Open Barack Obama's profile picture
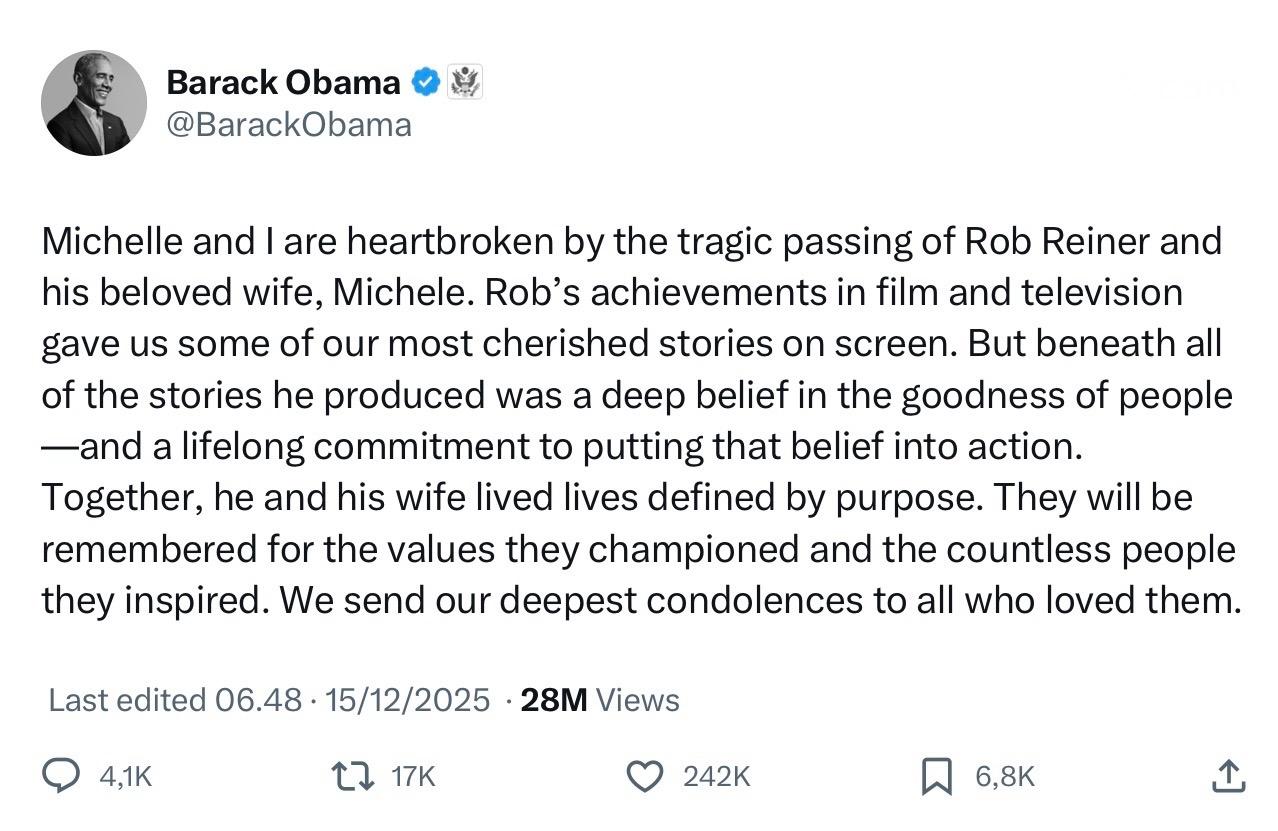This screenshot has width=1278, height=831. [93, 103]
